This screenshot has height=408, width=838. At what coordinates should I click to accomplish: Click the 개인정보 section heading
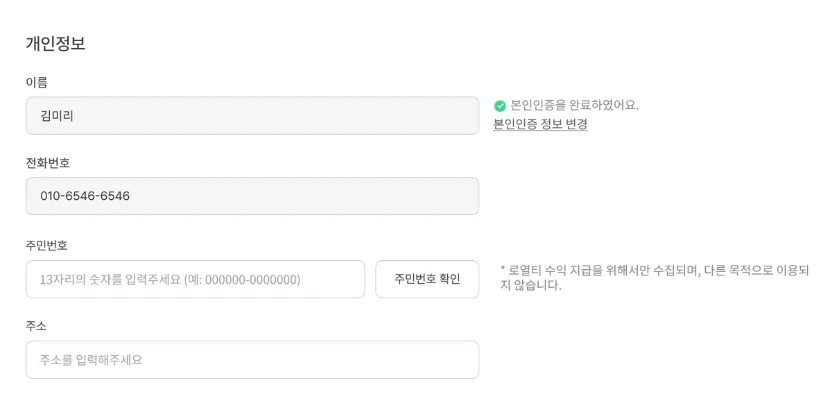[x=55, y=44]
